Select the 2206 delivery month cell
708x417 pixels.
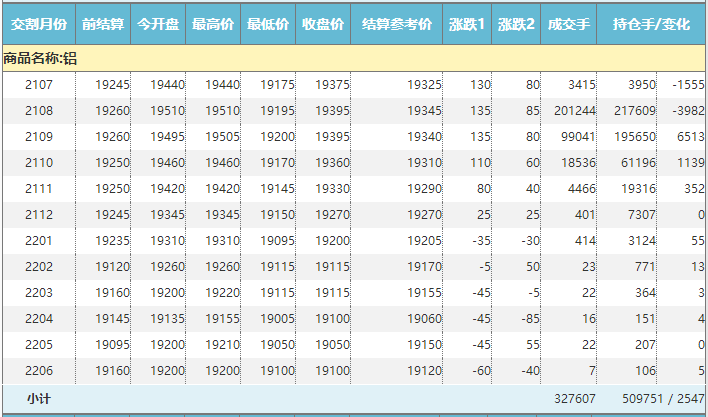coord(38,371)
